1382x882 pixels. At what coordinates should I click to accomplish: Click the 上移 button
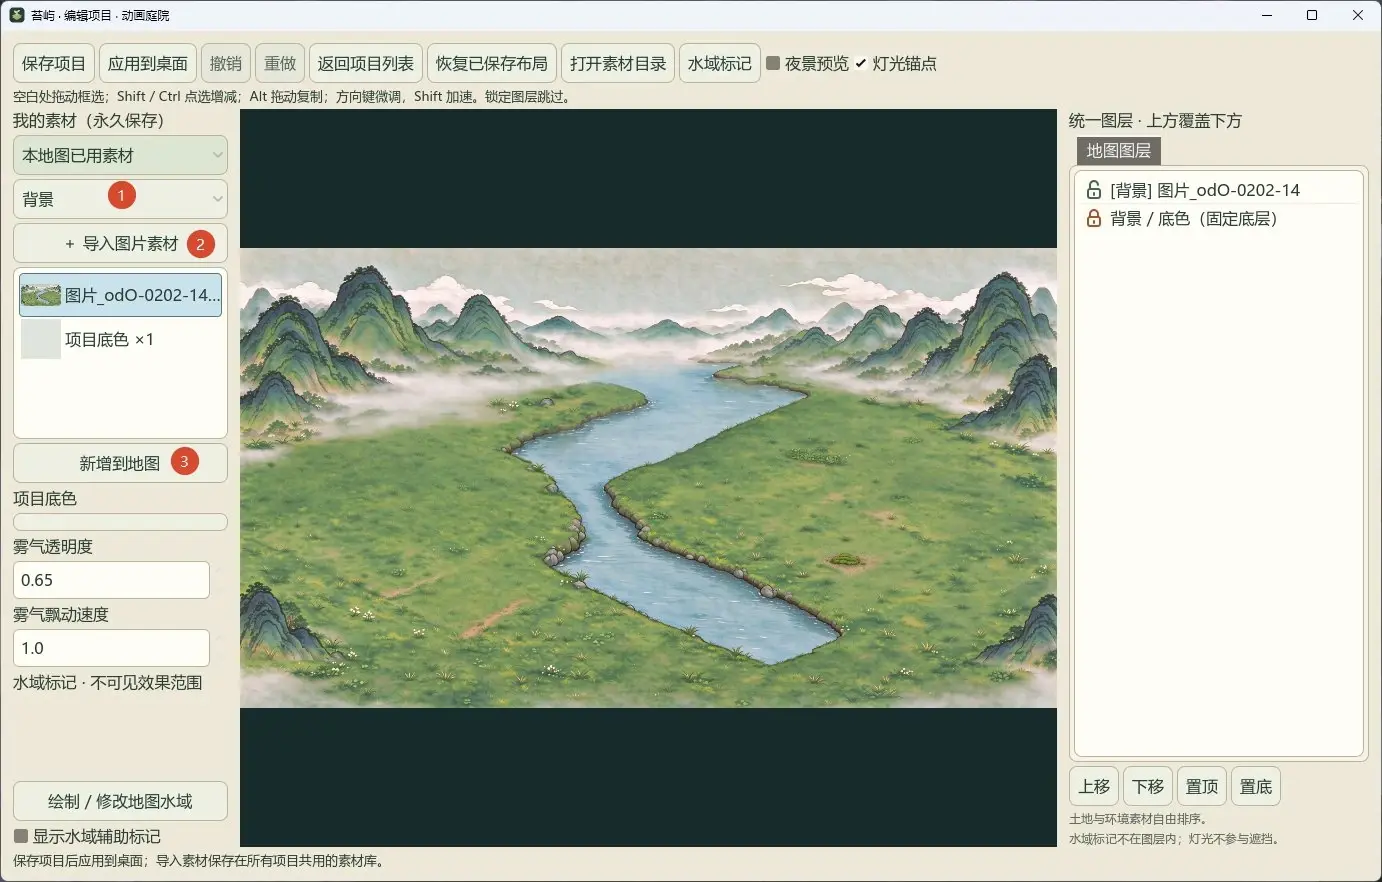[x=1094, y=786]
